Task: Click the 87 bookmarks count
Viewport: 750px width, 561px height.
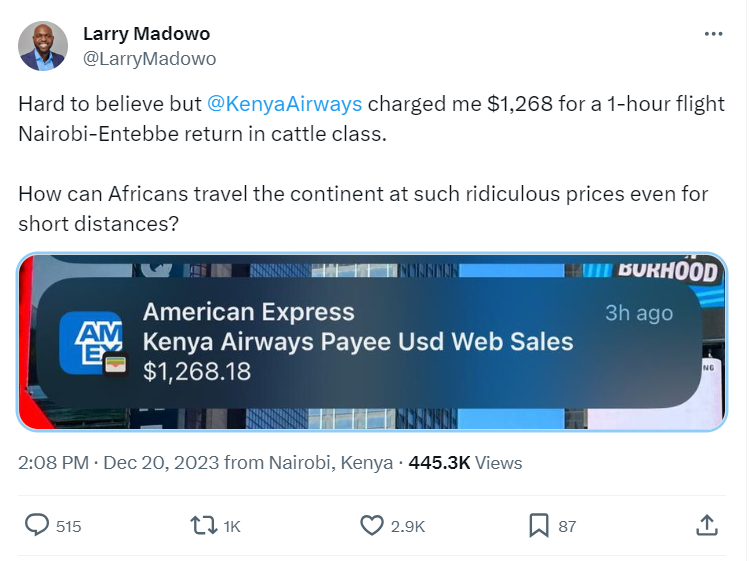Action: (x=567, y=526)
